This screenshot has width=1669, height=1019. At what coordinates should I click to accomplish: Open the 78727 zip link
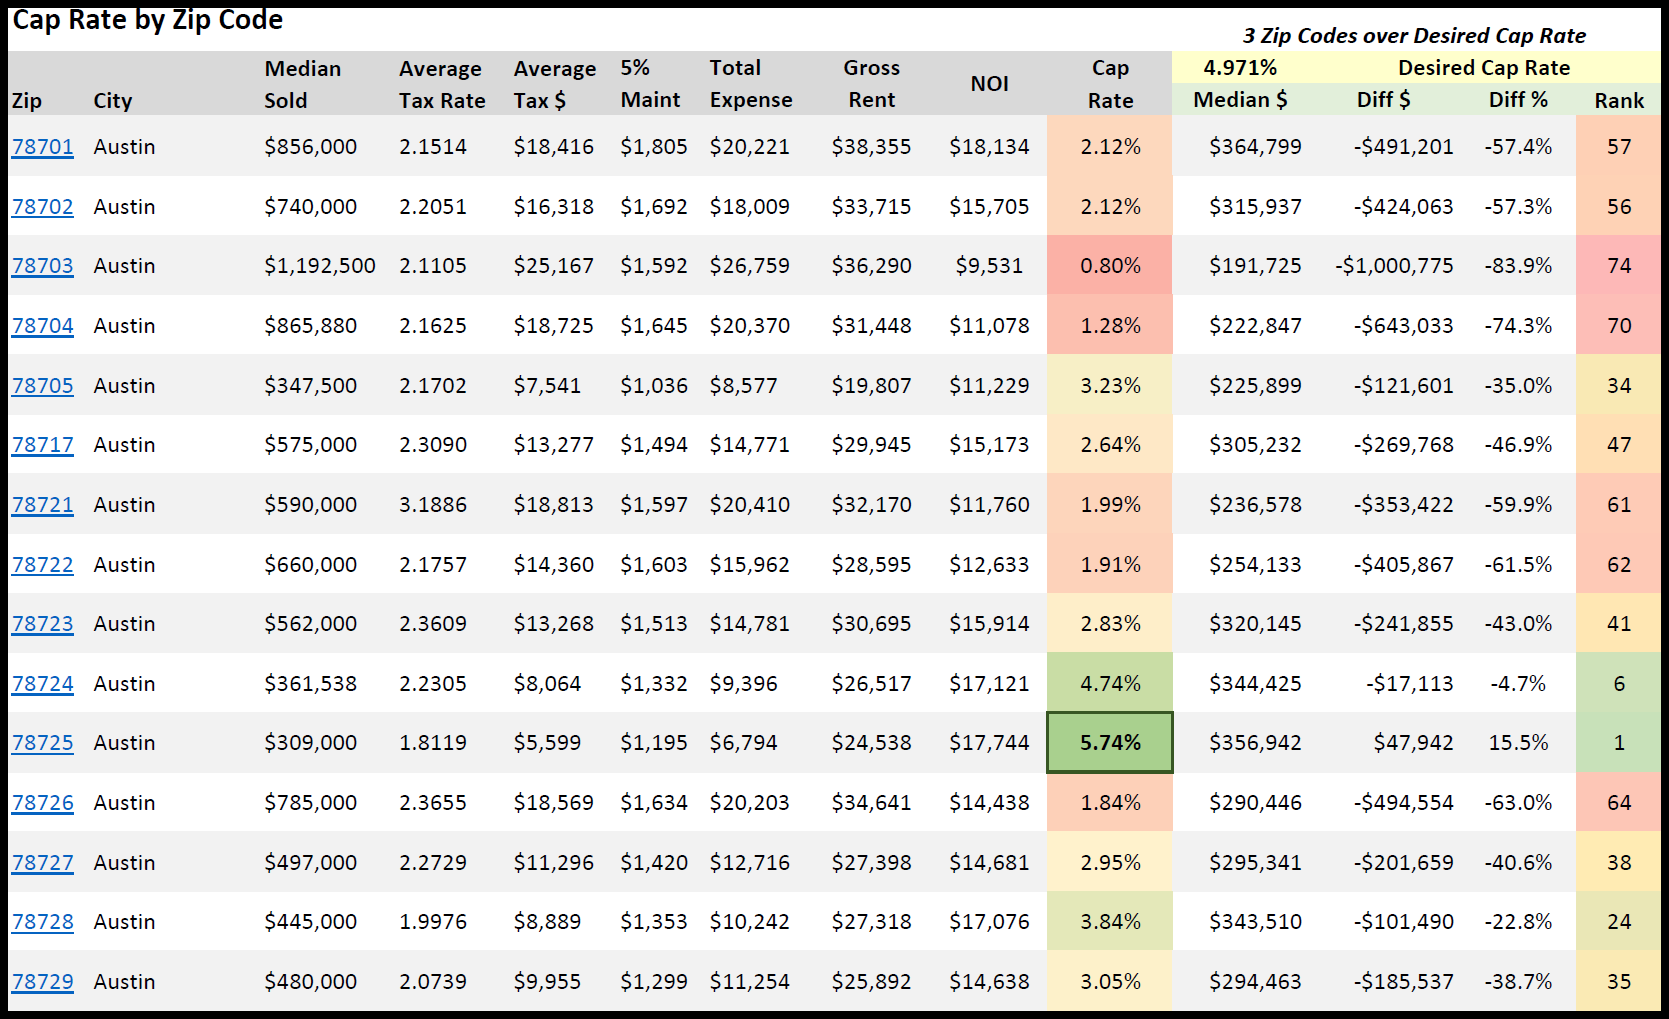pyautogui.click(x=43, y=863)
